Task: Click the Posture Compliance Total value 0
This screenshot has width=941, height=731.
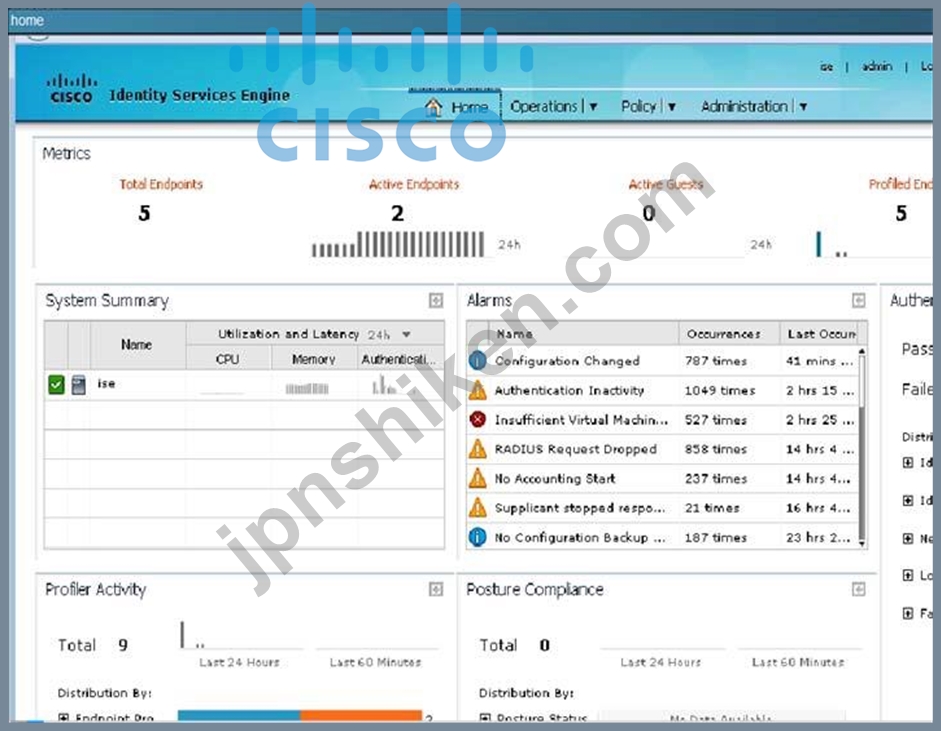Action: [x=544, y=645]
